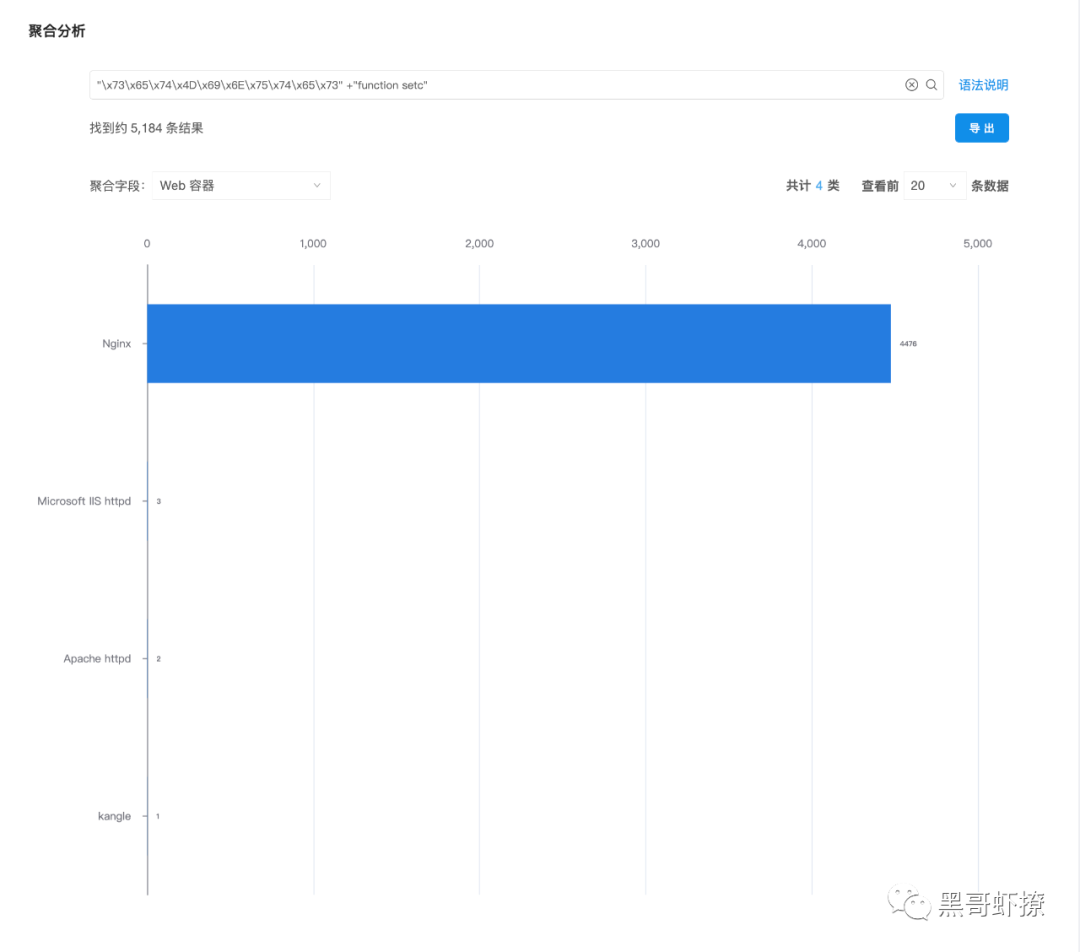Click the 4,000 axis tick label

point(811,243)
